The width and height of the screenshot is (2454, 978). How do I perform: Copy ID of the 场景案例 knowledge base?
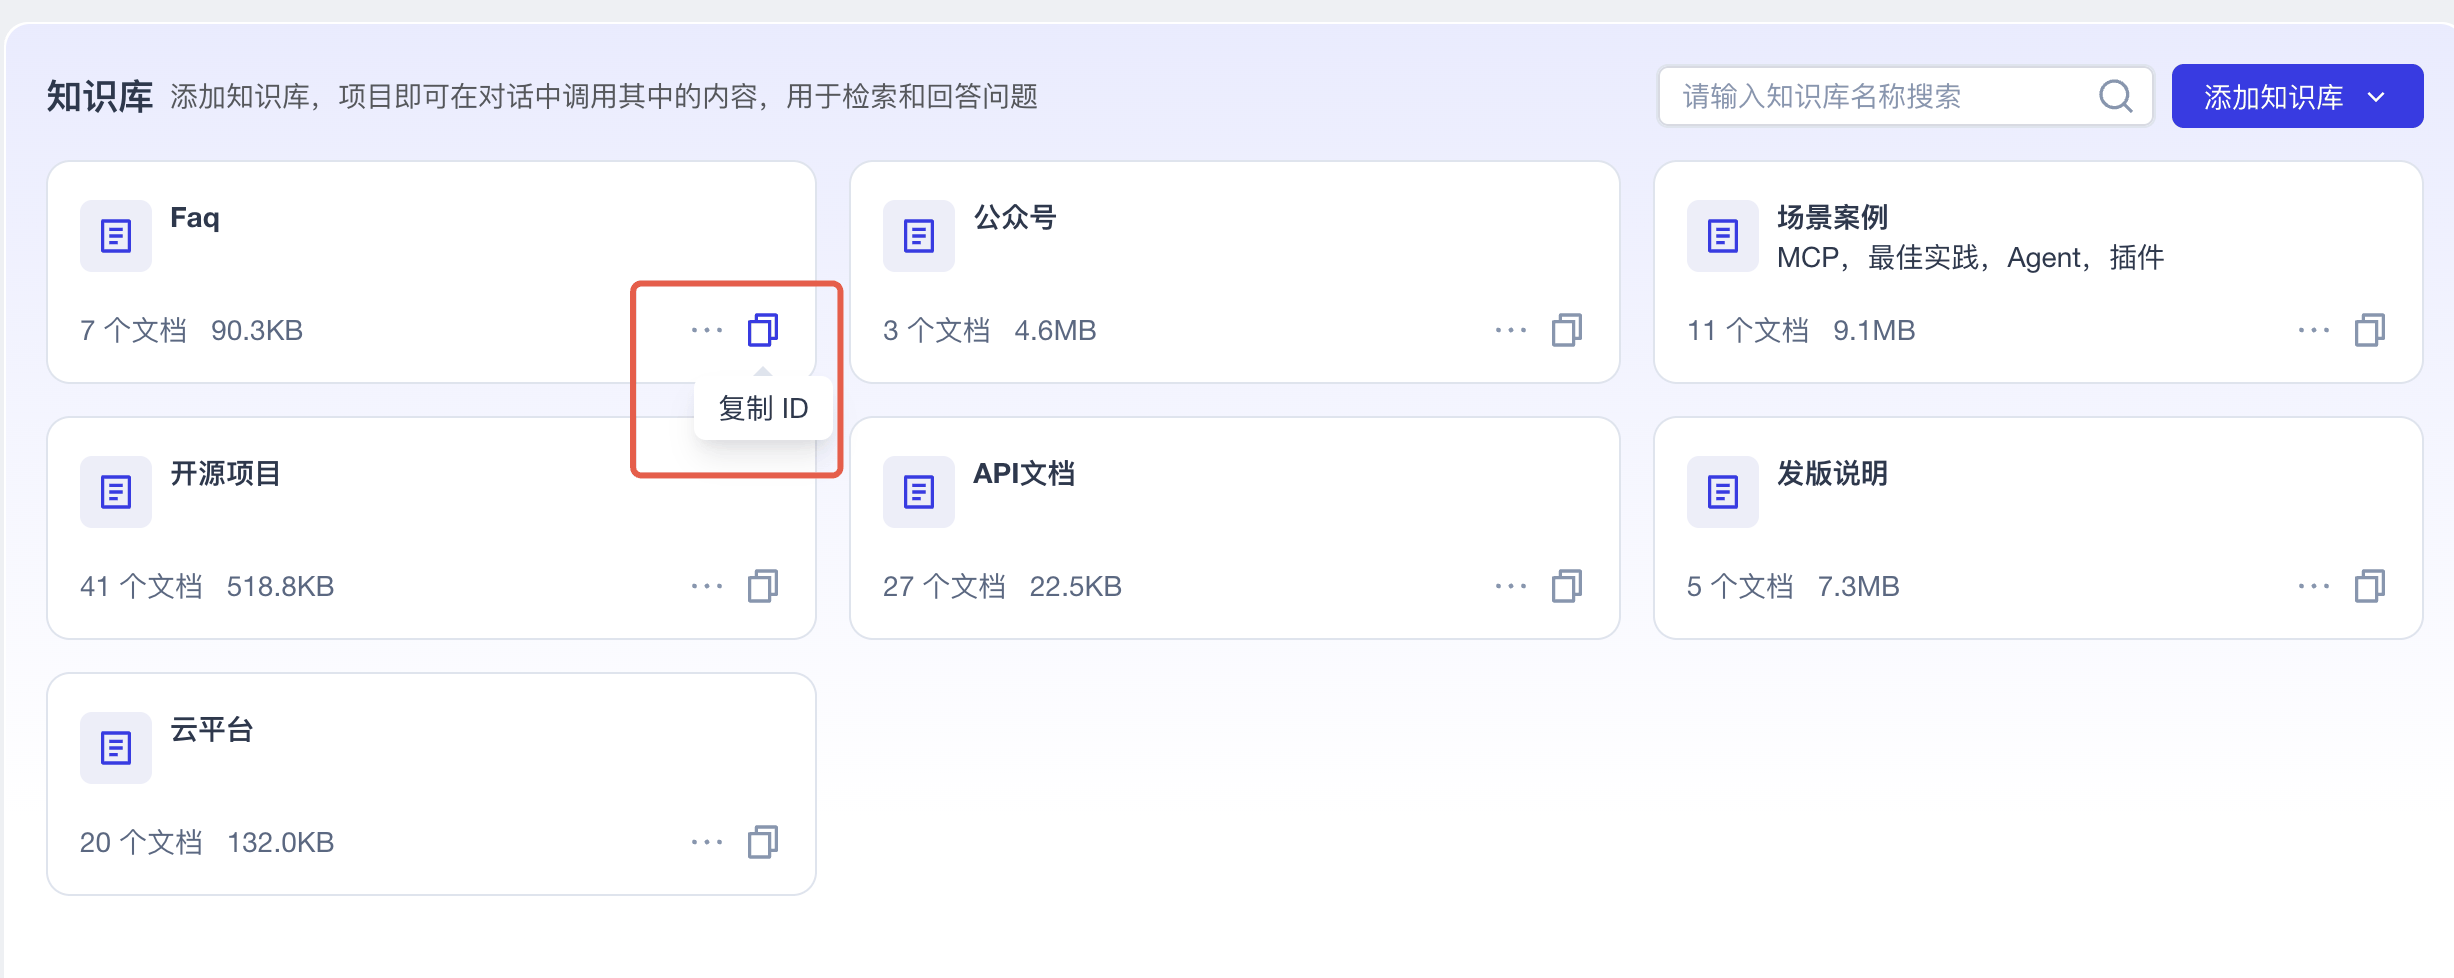(2369, 330)
